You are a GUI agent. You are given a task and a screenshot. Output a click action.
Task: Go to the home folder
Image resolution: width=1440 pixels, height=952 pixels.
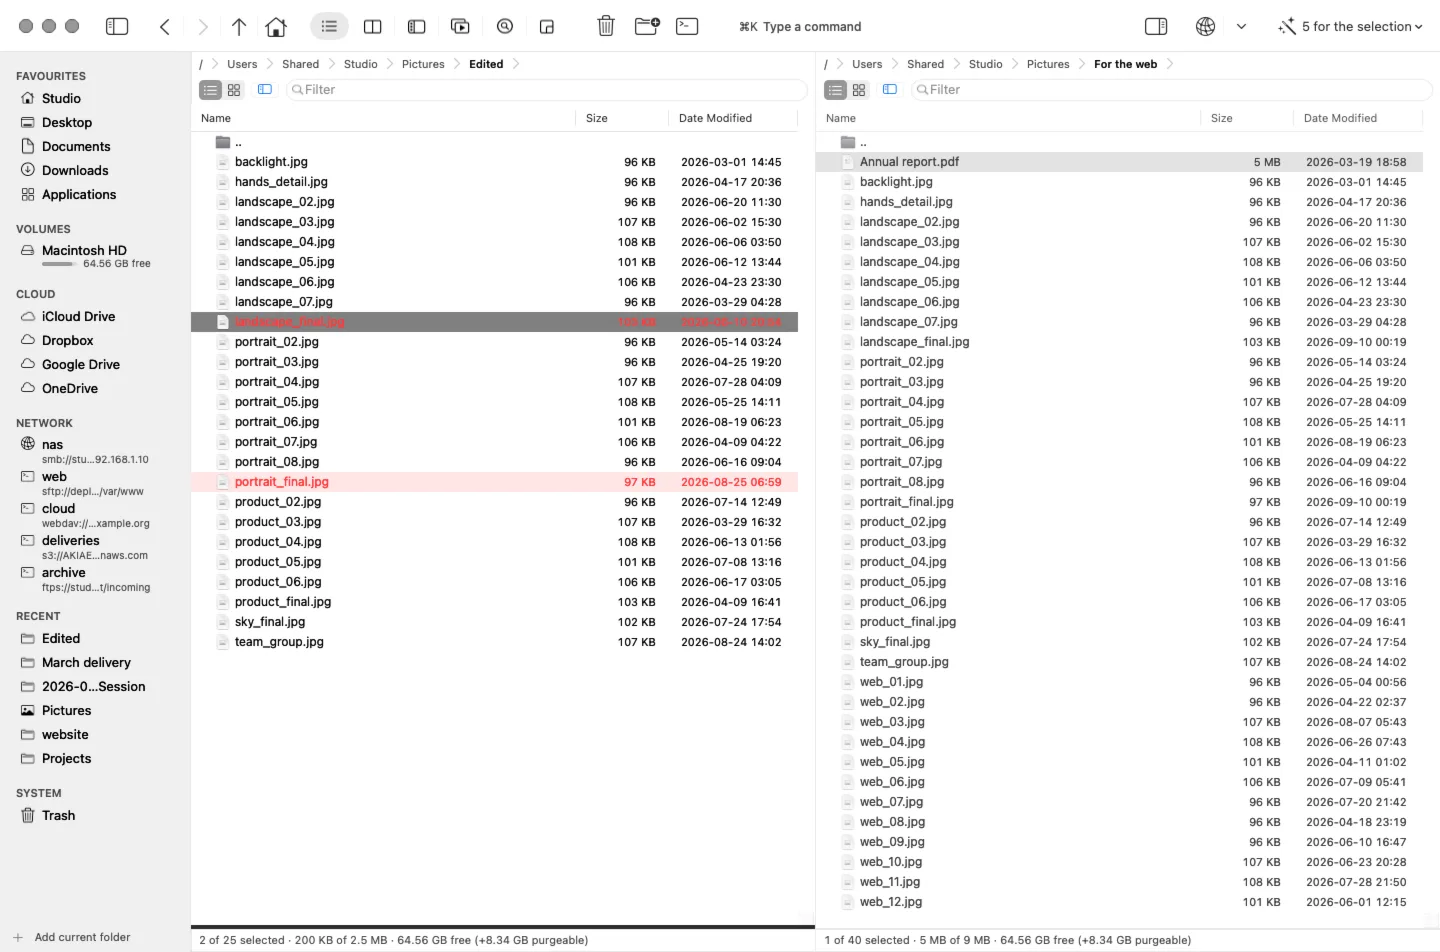click(x=276, y=27)
